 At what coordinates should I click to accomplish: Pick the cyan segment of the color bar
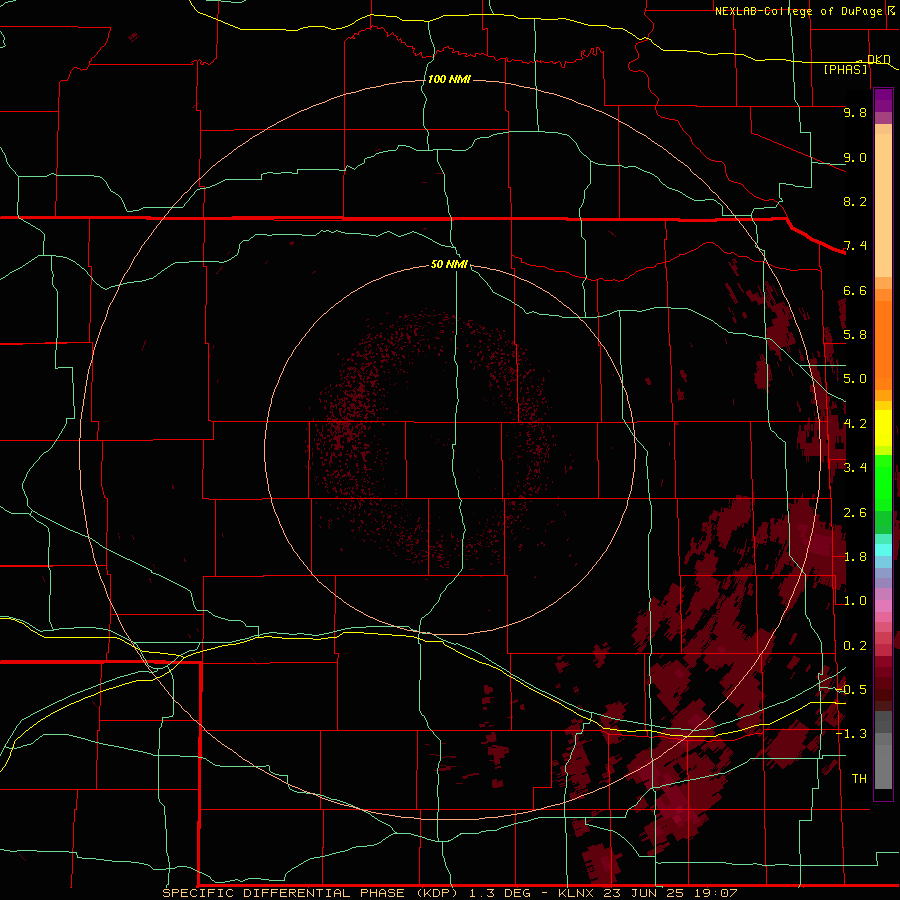[x=883, y=550]
